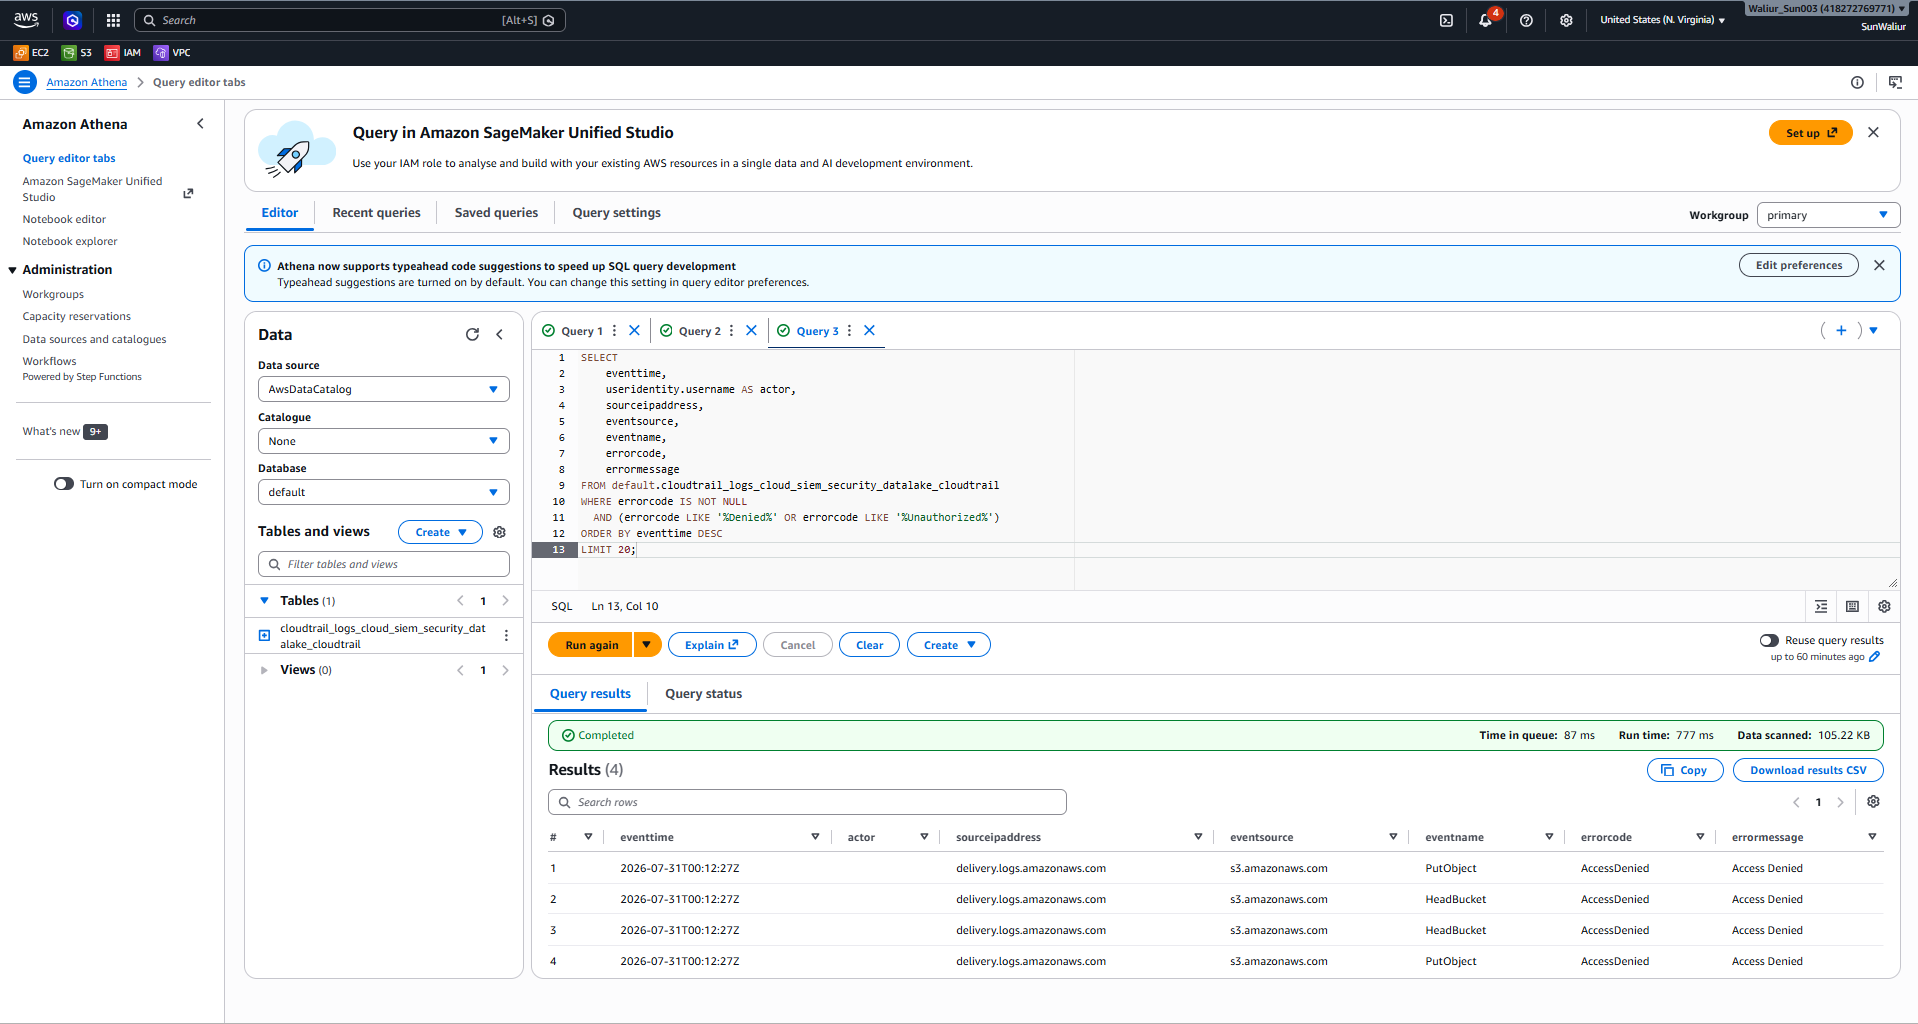Image resolution: width=1918 pixels, height=1024 pixels.
Task: Refresh the Data panel
Action: (472, 335)
